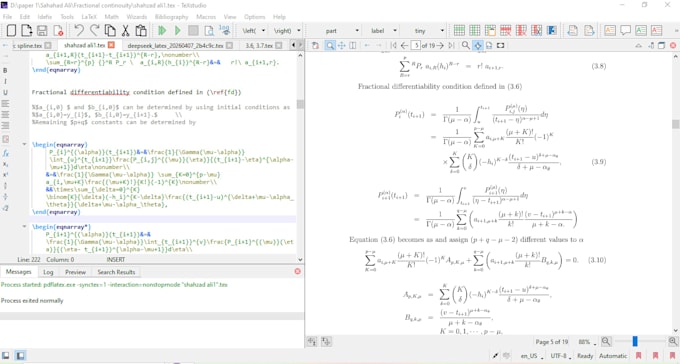
Task: Jump to the last PDF page
Action: click(x=451, y=46)
